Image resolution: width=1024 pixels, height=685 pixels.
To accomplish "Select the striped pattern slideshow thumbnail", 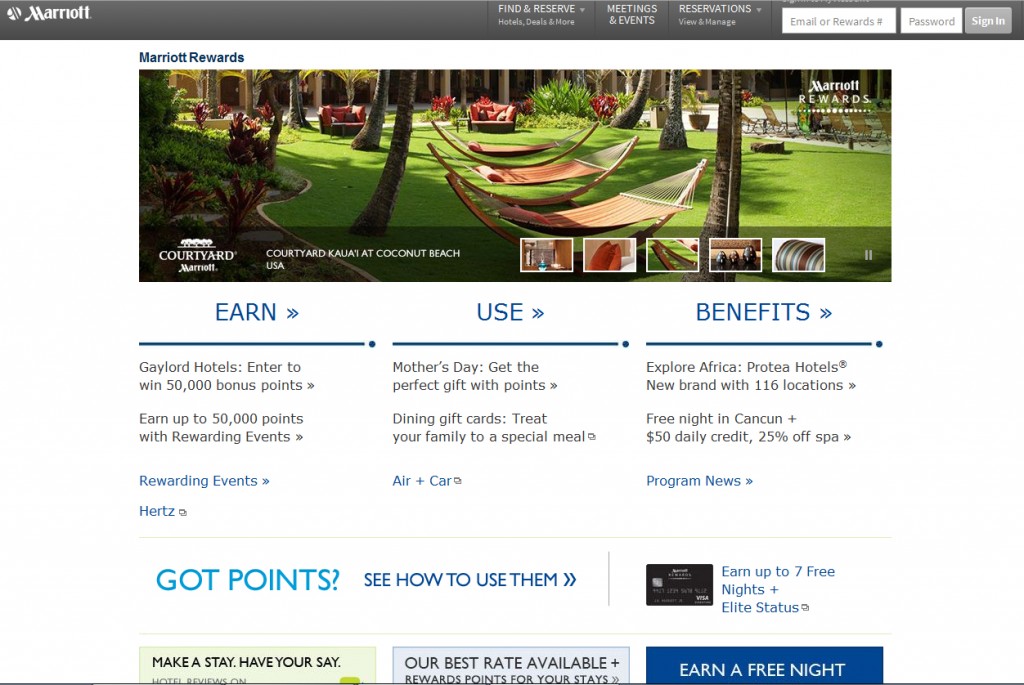I will [x=799, y=255].
